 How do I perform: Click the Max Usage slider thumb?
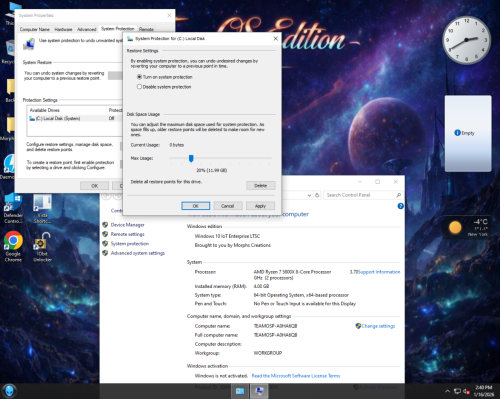point(191,158)
